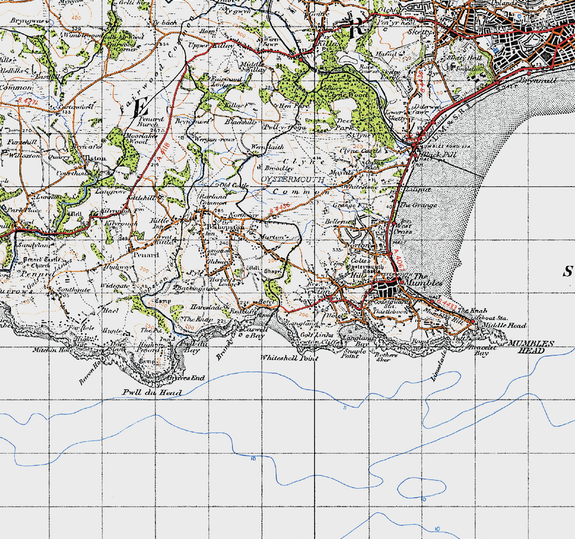Click the large bold R letter
The width and height of the screenshot is (575, 539).
(358, 29)
